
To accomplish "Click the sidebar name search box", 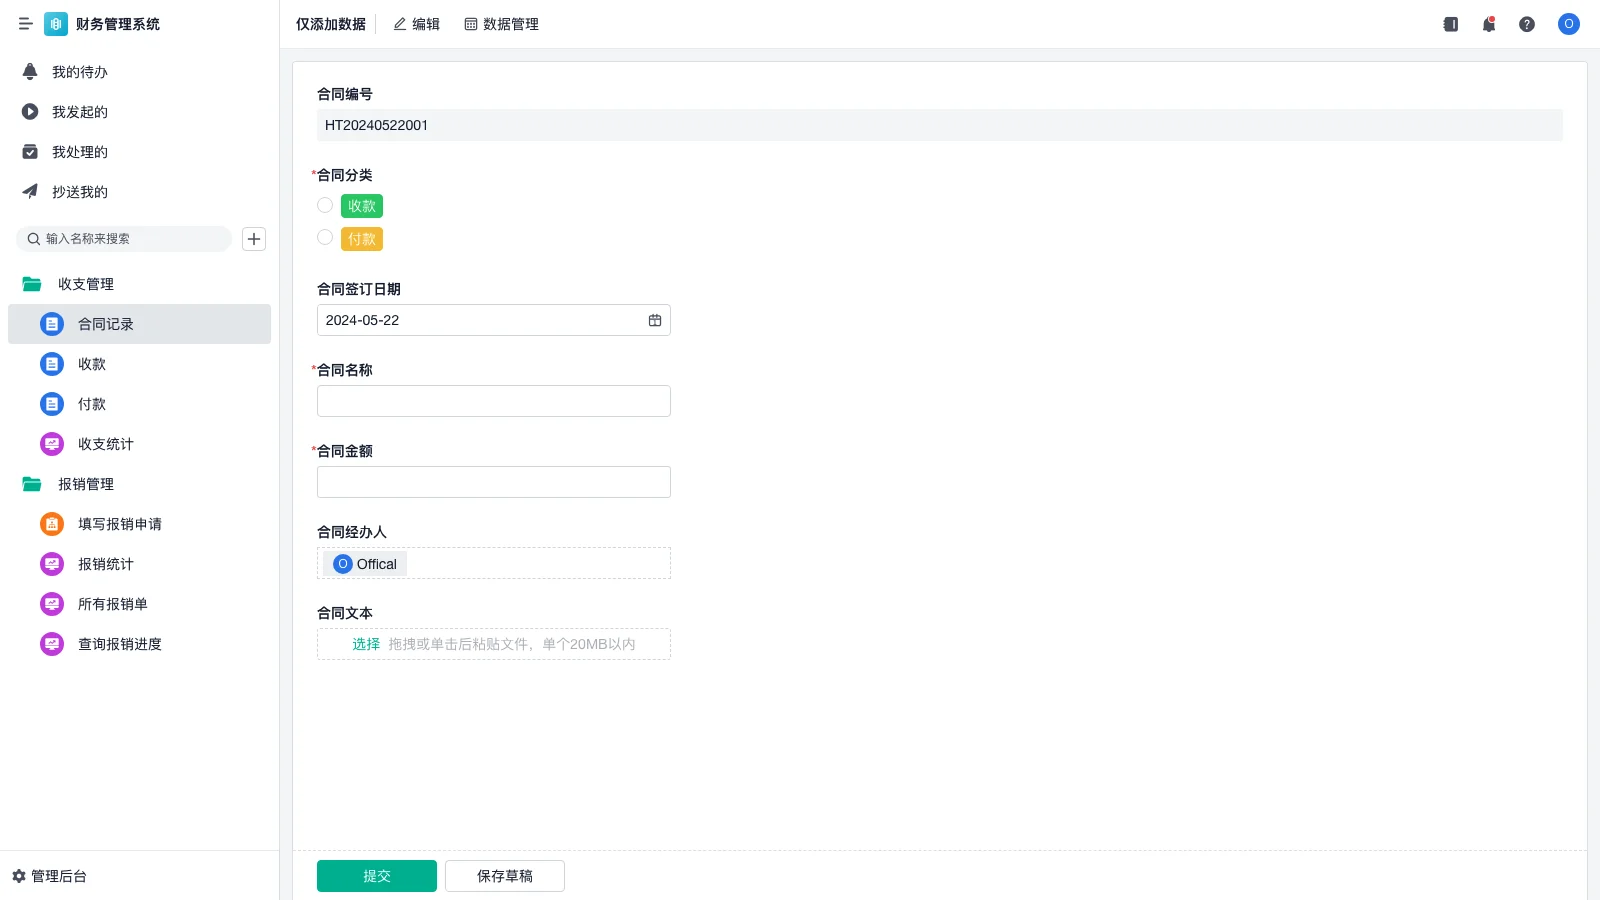I will coord(124,239).
